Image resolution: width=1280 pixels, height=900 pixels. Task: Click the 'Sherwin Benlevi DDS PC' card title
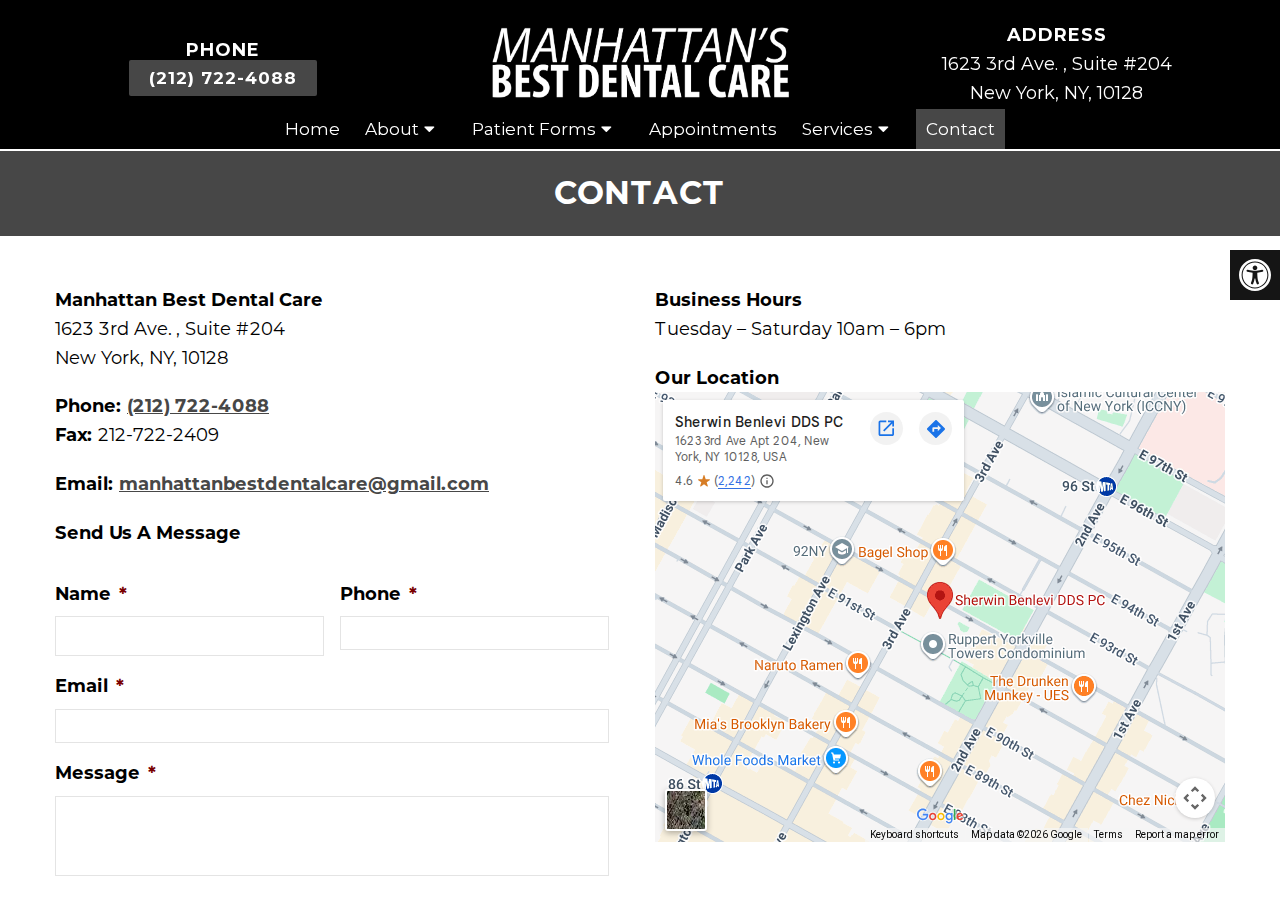[x=759, y=422]
